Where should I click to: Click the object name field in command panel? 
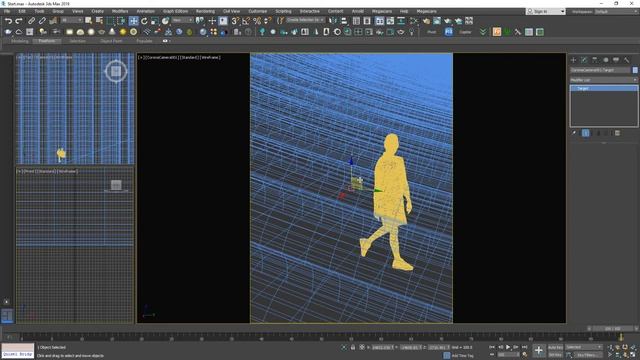click(x=600, y=70)
